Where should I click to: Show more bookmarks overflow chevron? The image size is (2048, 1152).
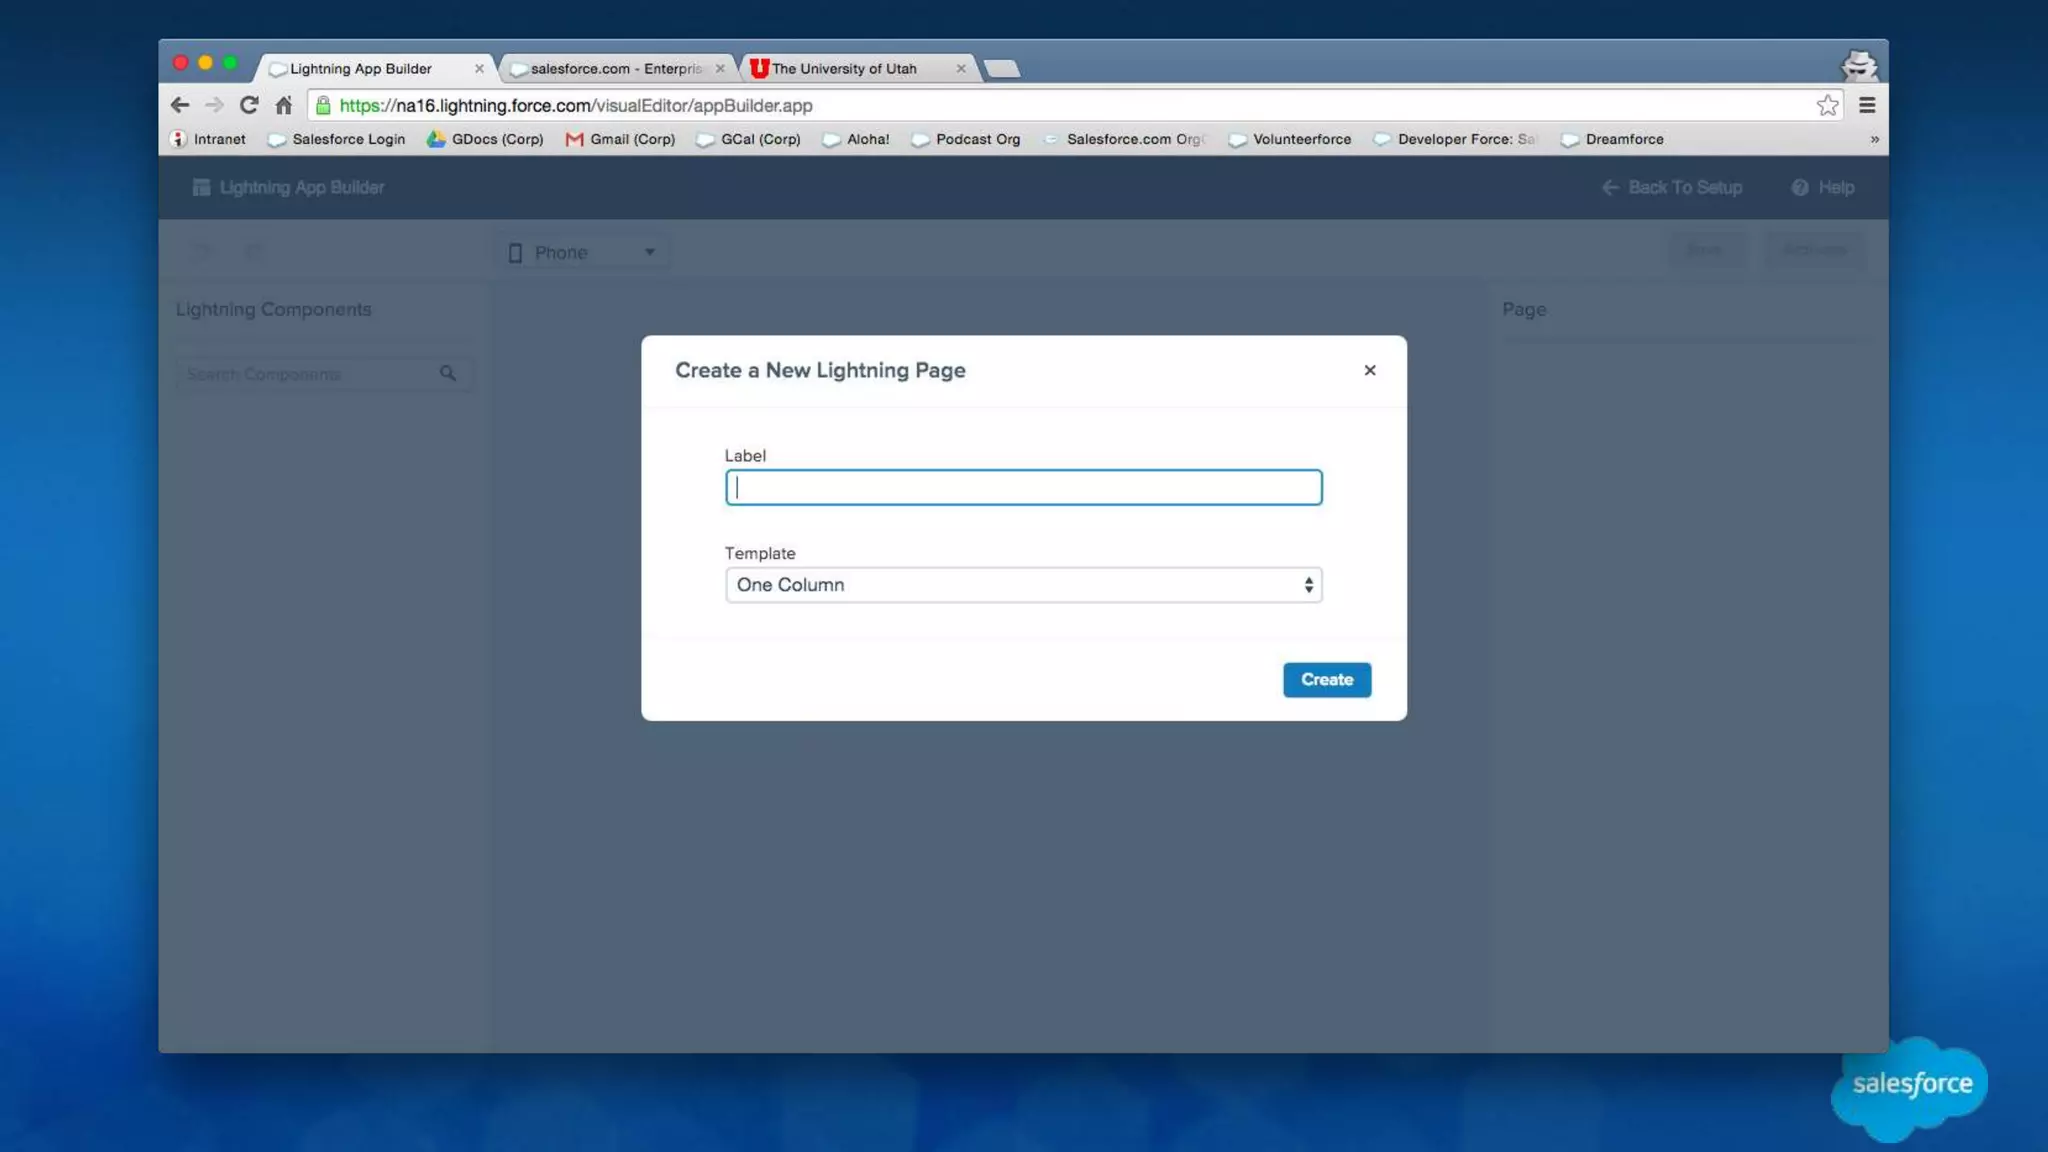pyautogui.click(x=1874, y=139)
